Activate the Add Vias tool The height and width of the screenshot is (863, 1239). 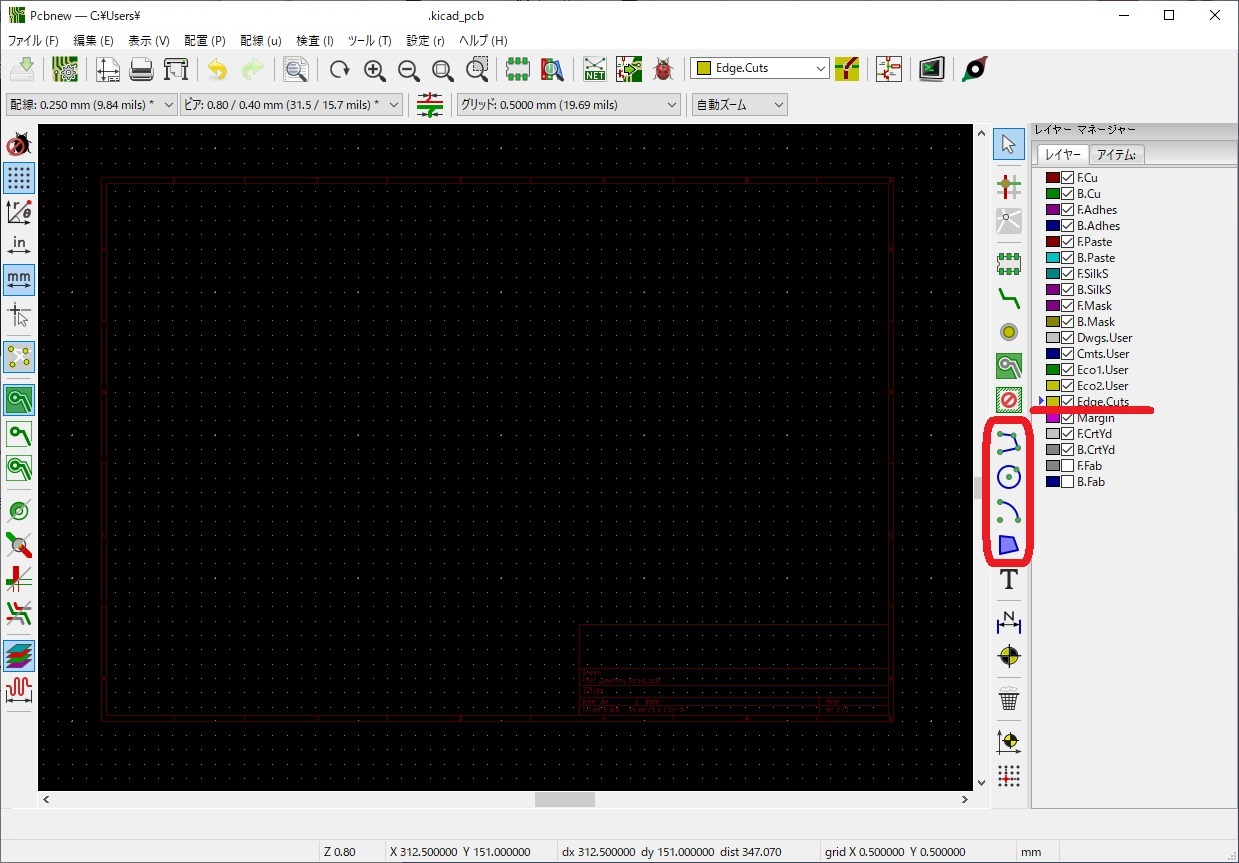1009,331
